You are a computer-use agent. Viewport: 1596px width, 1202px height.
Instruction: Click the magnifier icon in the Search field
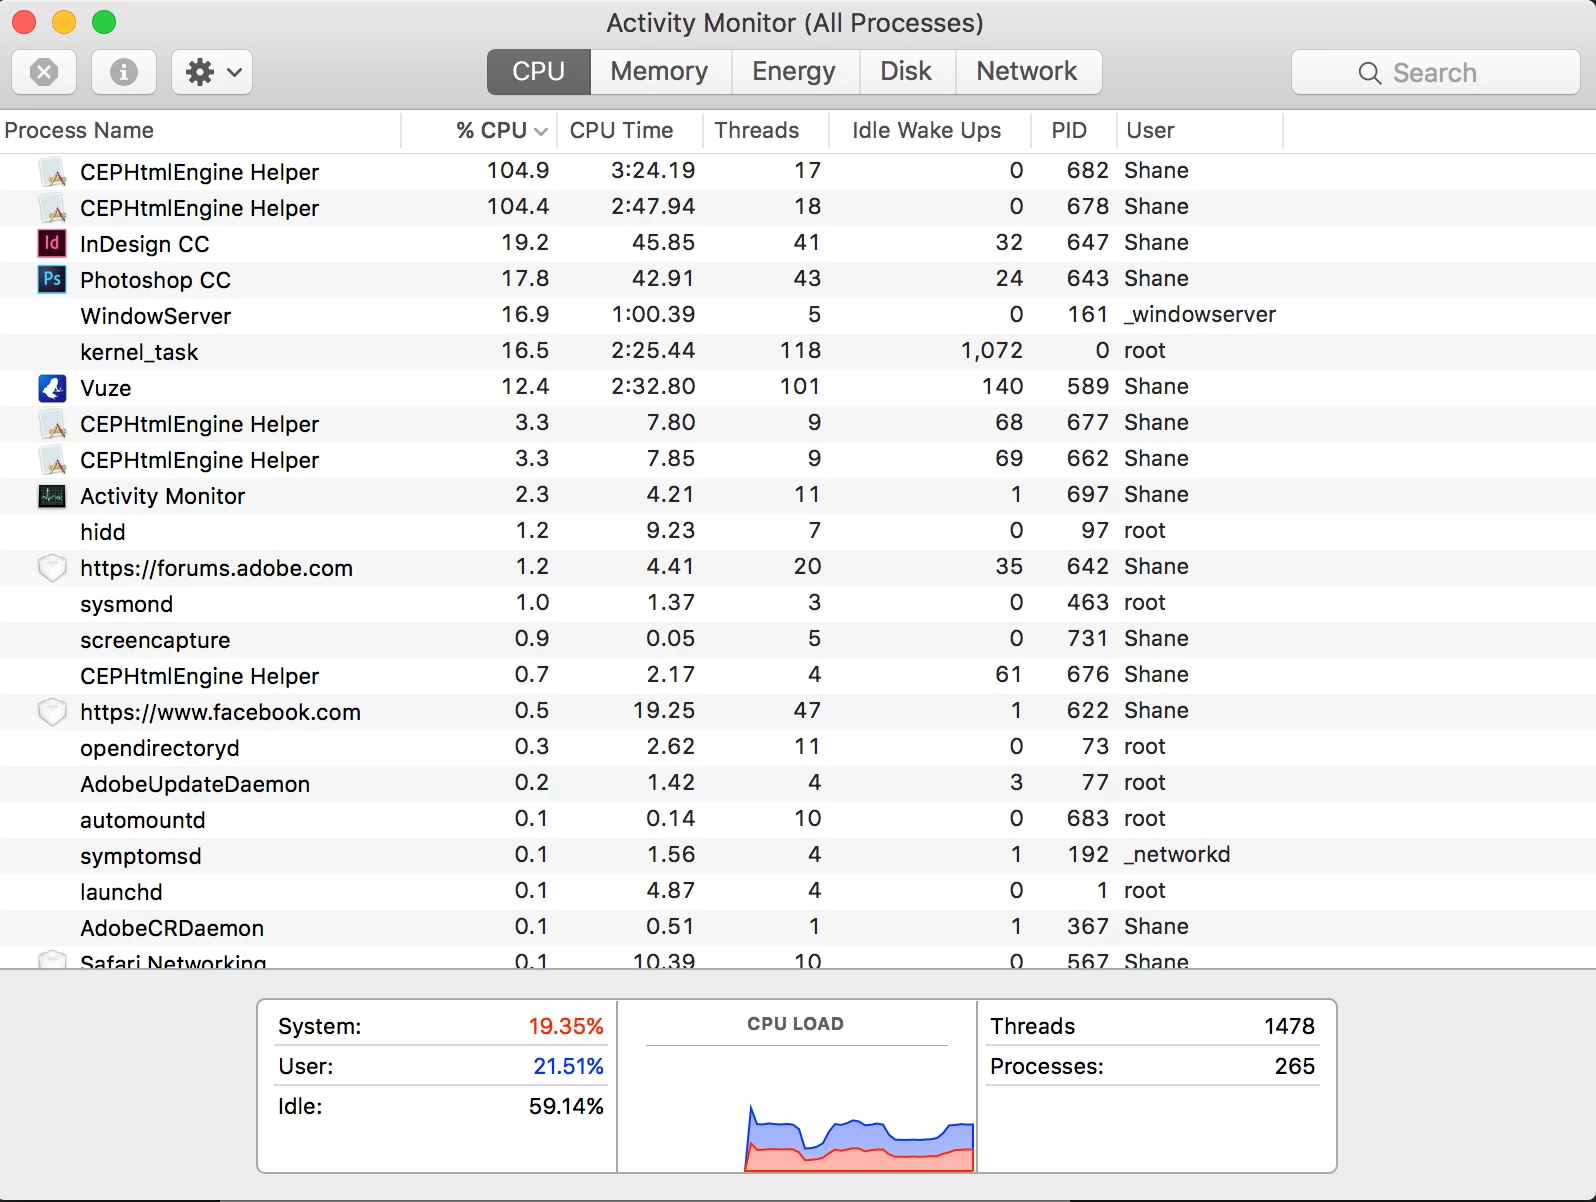(1370, 73)
